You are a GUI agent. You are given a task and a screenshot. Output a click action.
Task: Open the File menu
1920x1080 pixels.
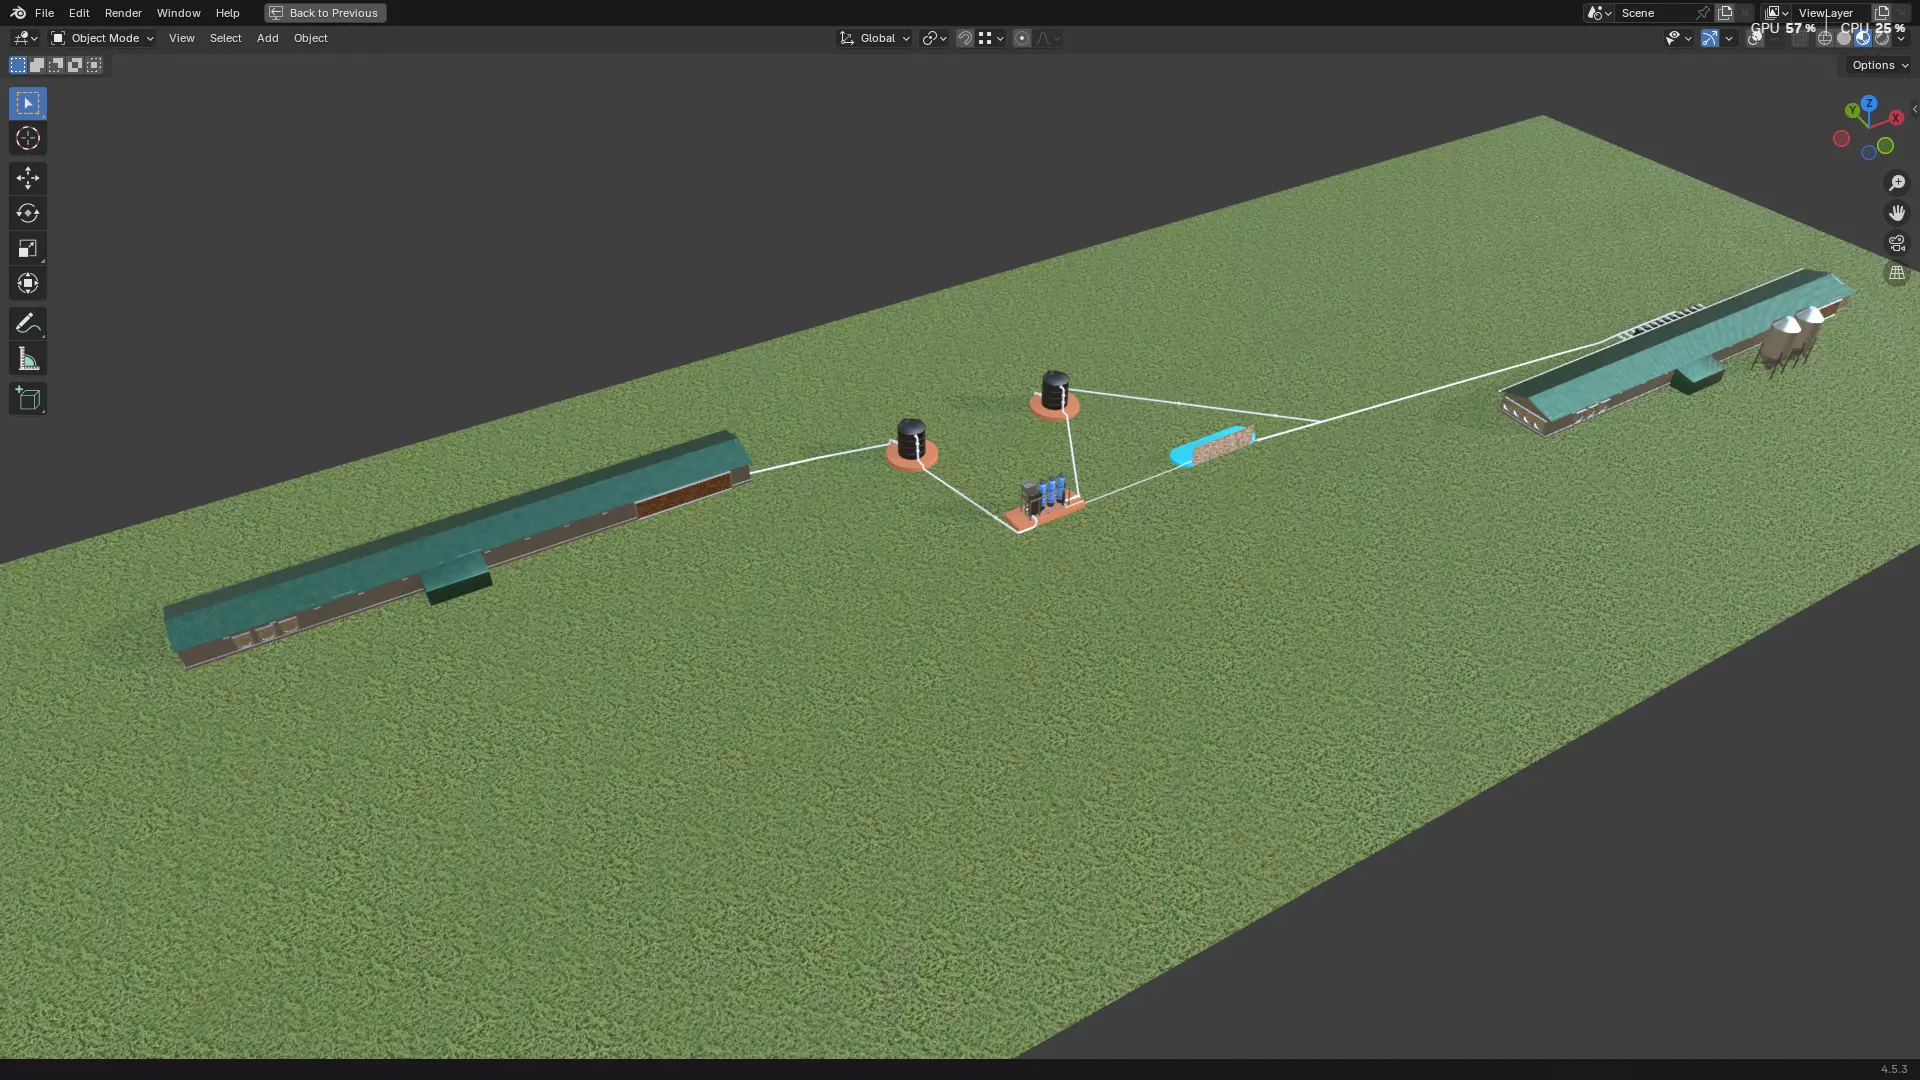click(x=44, y=13)
